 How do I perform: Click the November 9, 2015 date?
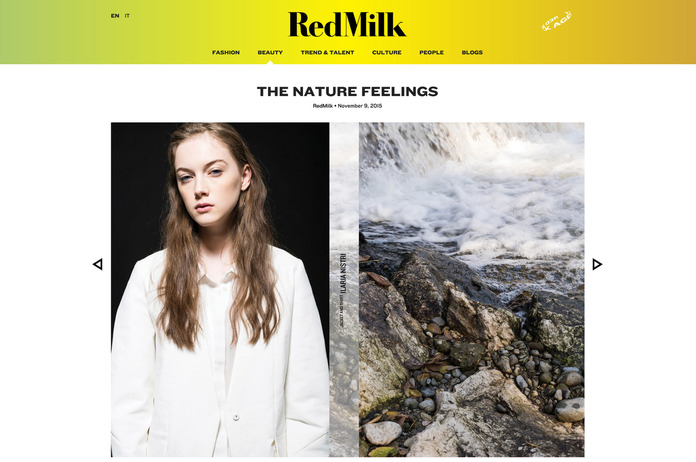(360, 106)
